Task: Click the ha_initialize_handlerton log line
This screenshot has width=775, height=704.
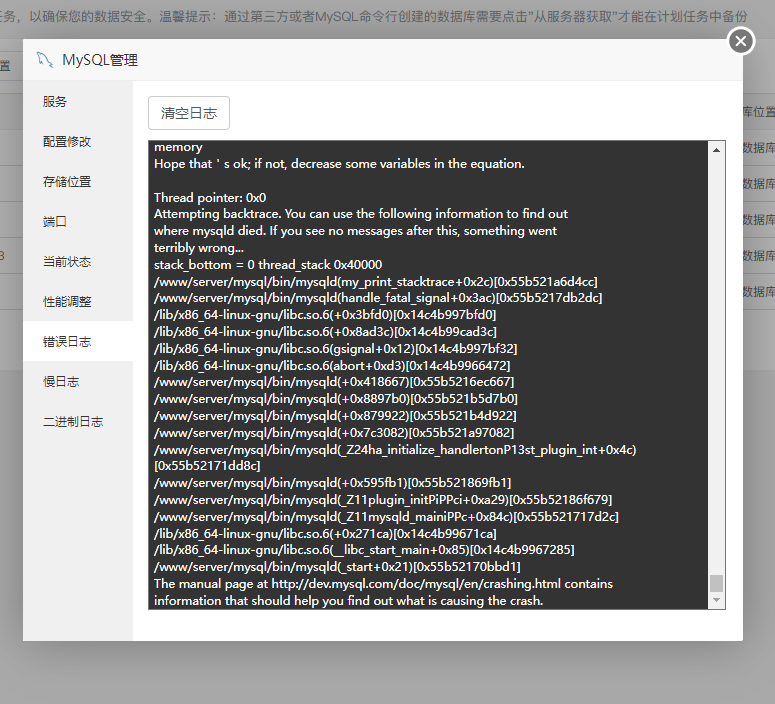Action: pos(395,457)
